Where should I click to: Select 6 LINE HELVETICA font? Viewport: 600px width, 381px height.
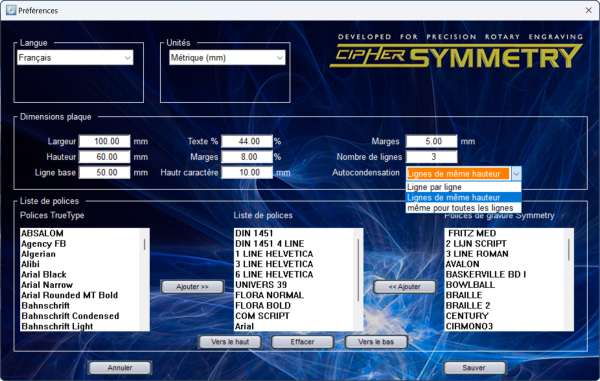pos(293,275)
